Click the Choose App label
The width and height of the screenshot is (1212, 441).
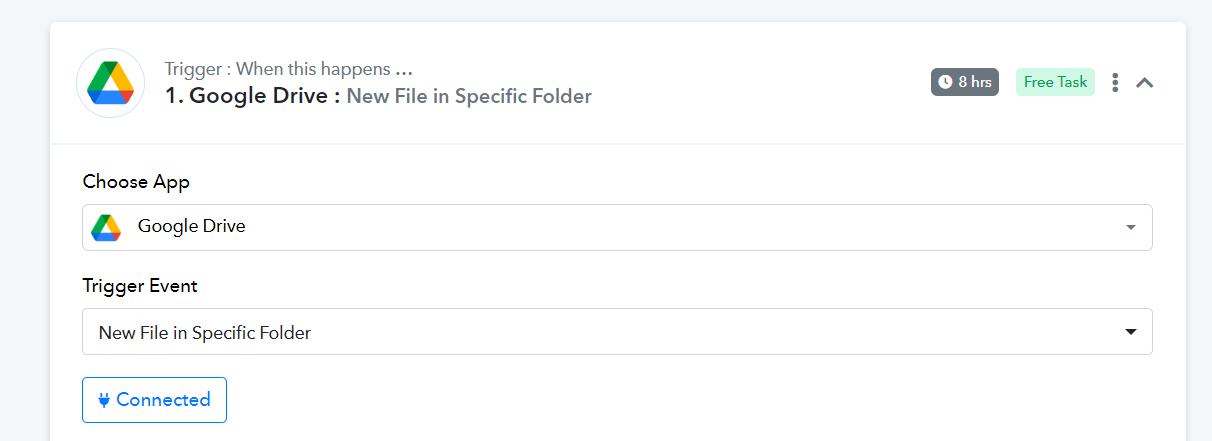click(x=136, y=182)
